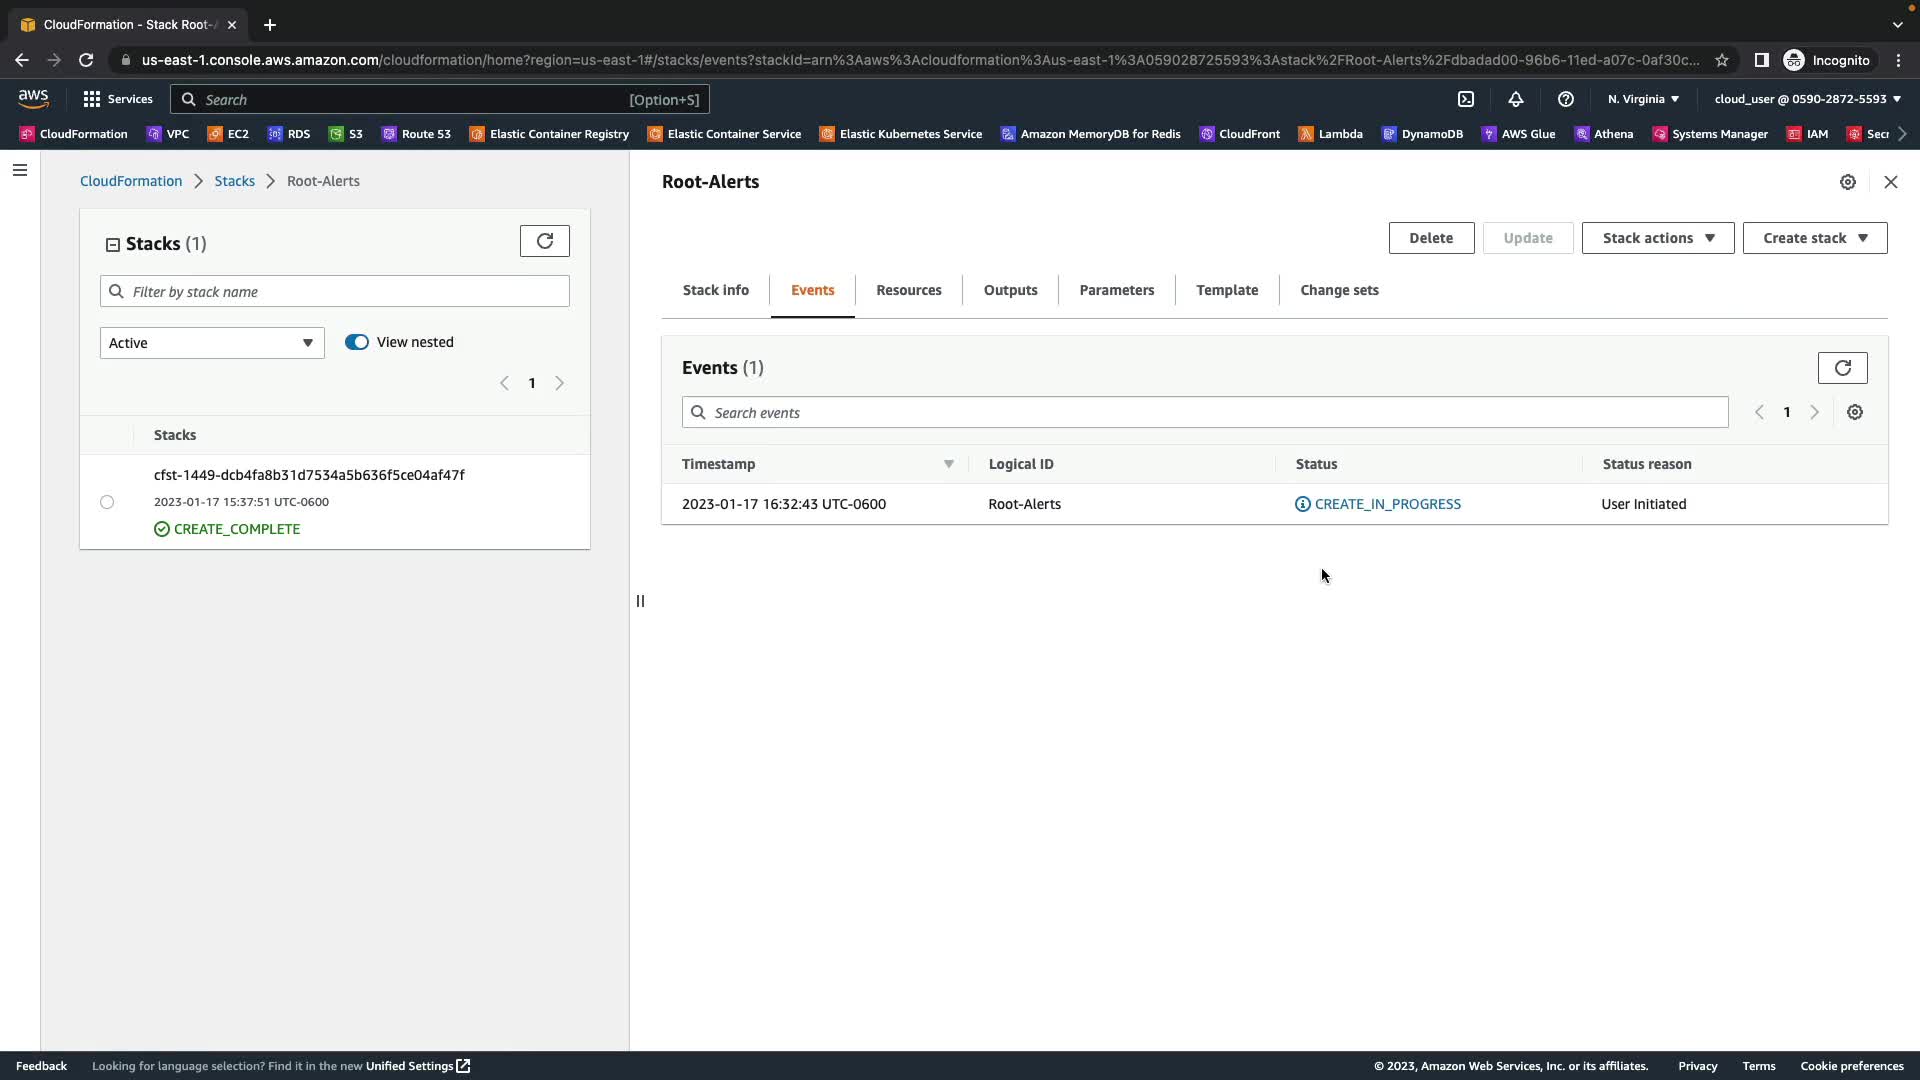Collapse the Stacks panel header
1920x1080 pixels.
(113, 244)
